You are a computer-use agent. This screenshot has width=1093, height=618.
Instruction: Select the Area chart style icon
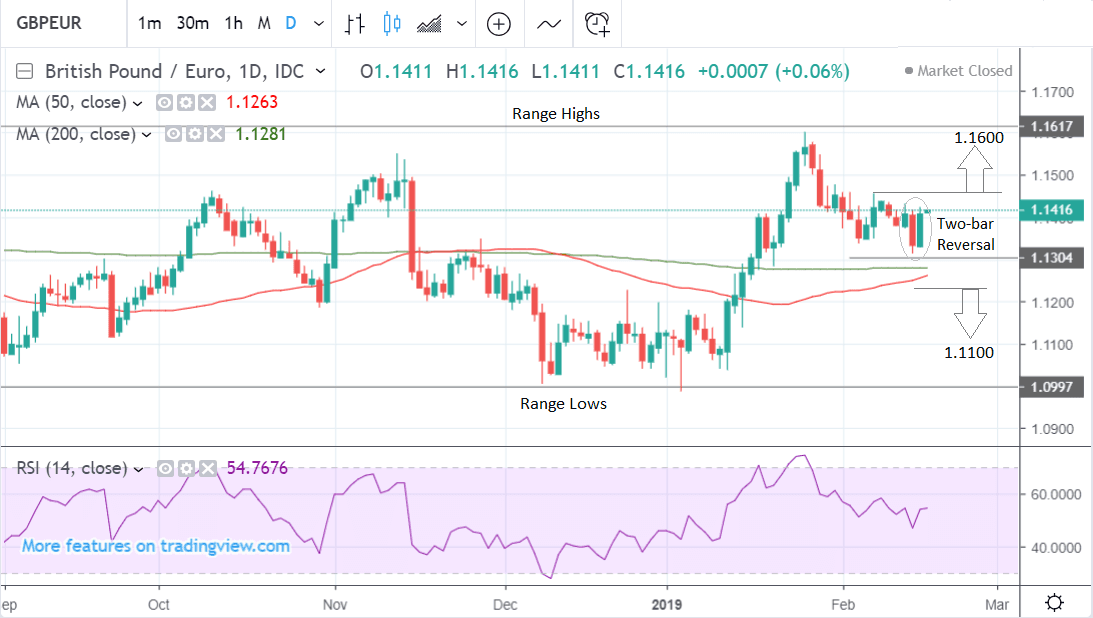coord(430,23)
